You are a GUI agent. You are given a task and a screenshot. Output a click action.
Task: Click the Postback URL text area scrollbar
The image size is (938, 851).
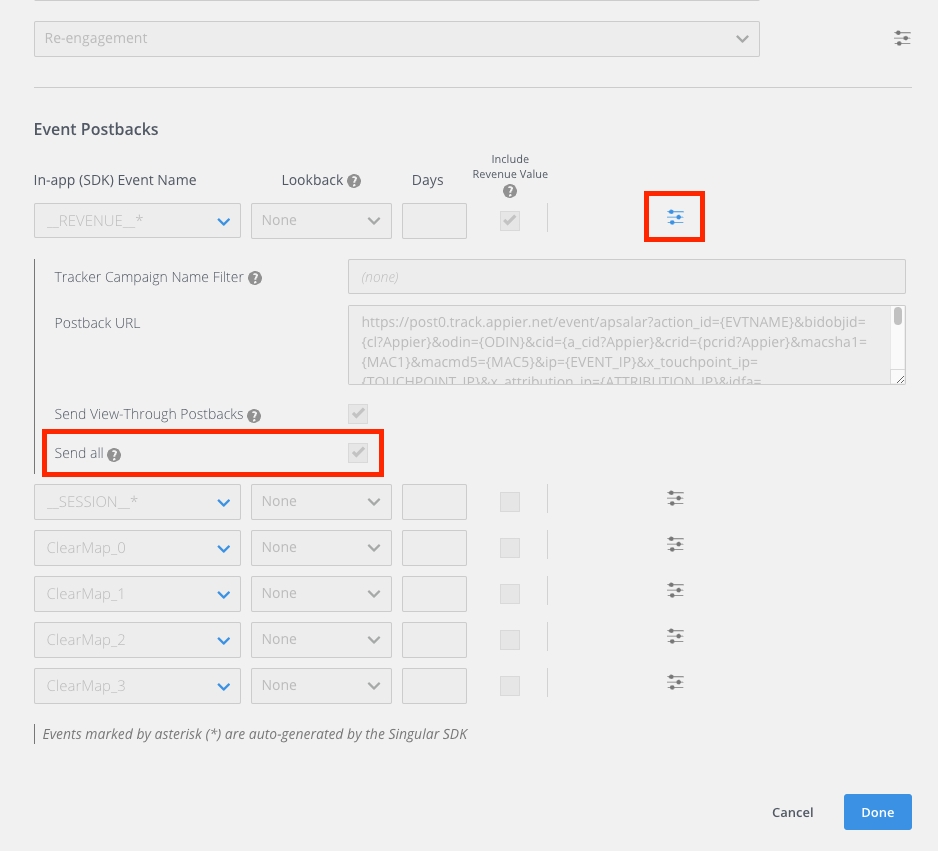click(x=898, y=318)
